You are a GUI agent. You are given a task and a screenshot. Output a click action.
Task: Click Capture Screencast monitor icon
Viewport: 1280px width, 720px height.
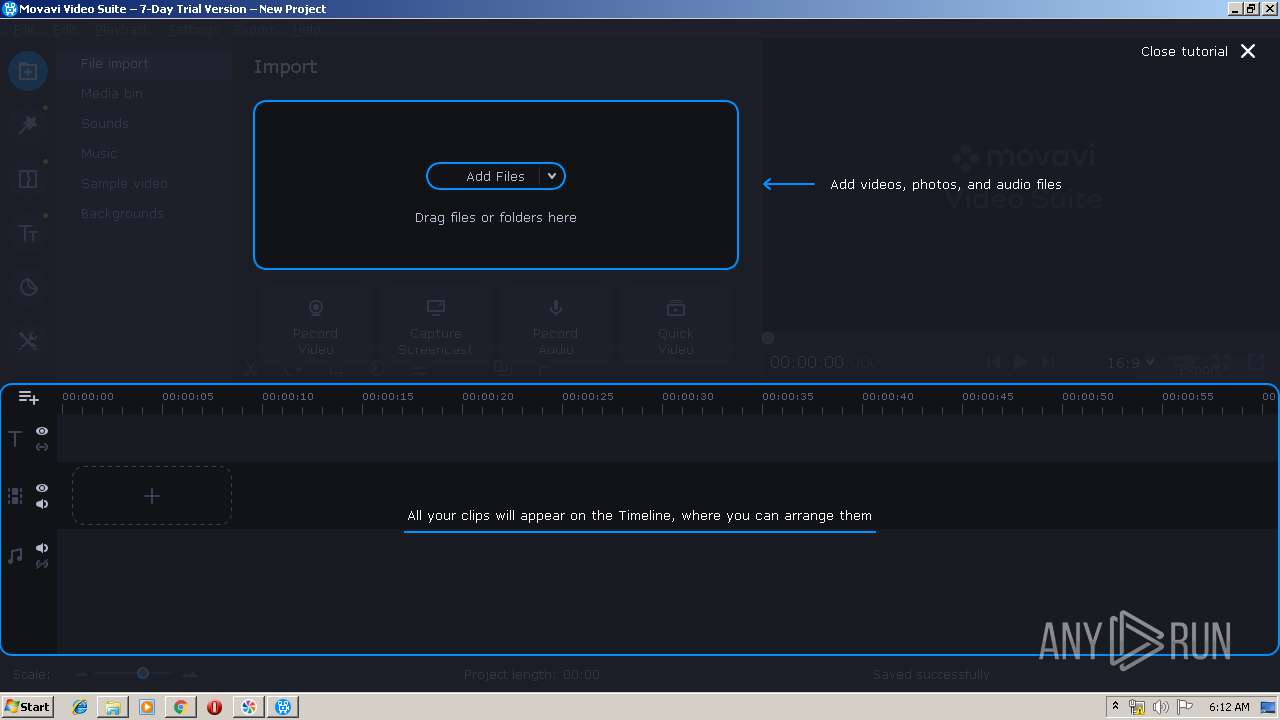click(435, 308)
